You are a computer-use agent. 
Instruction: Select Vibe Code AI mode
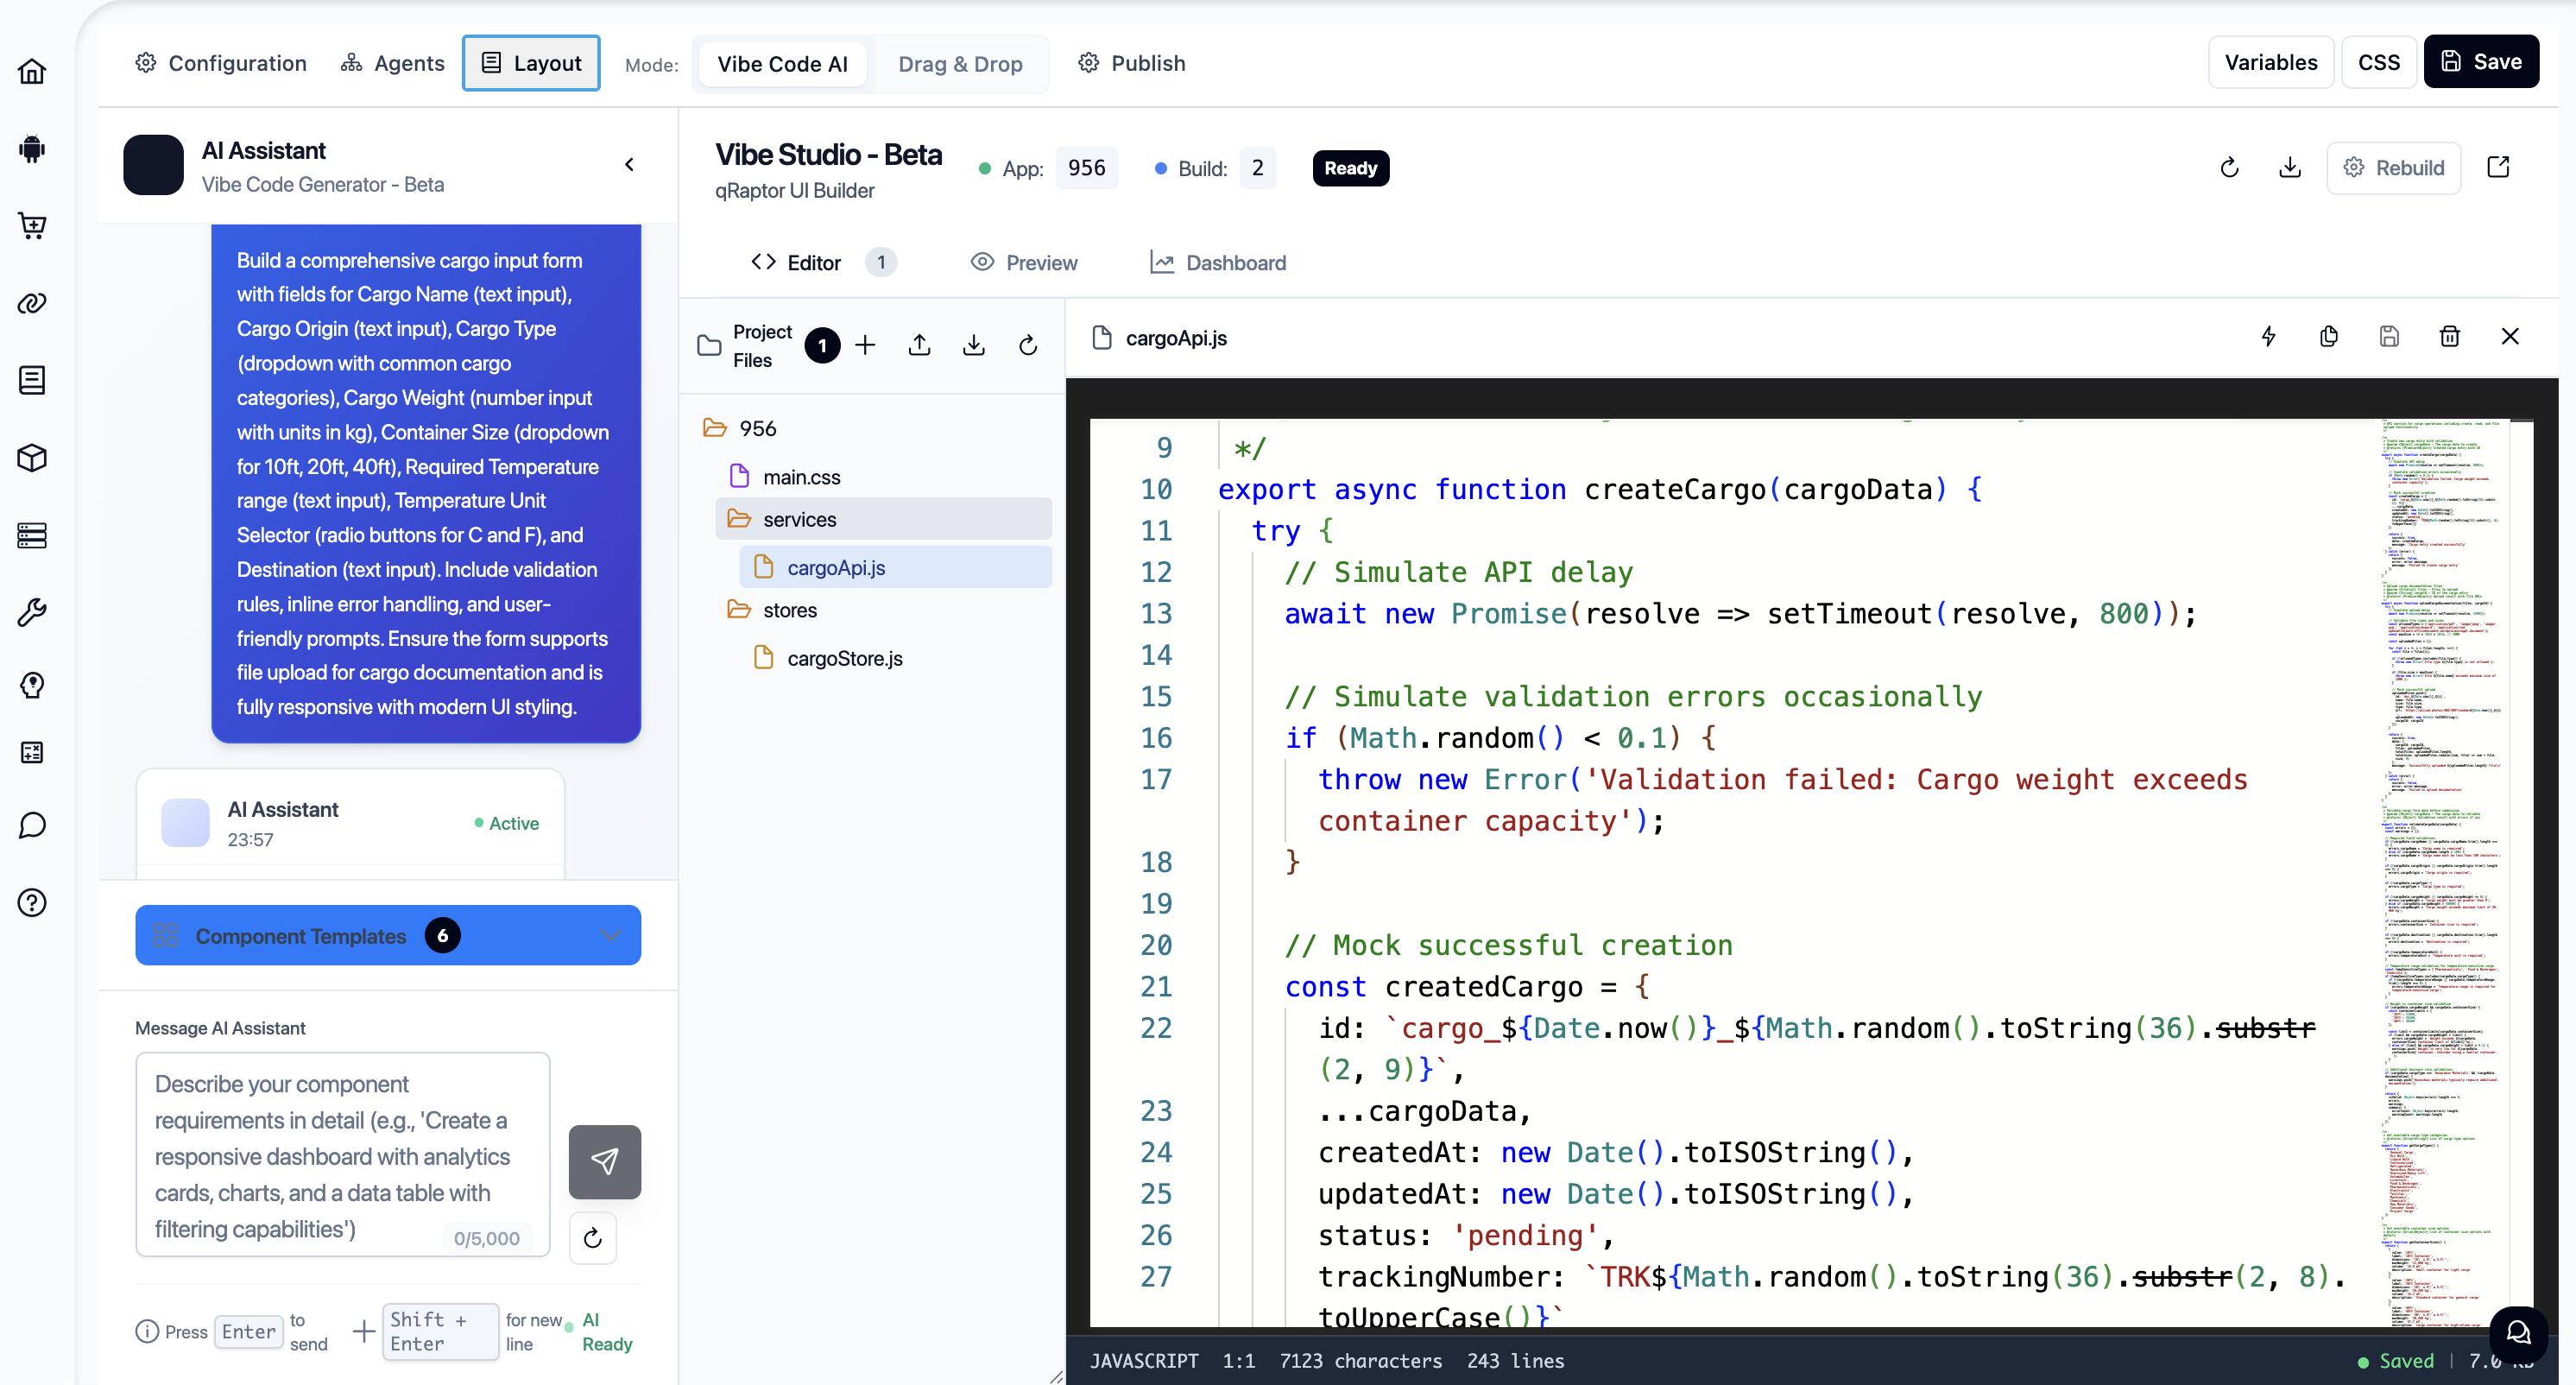pyautogui.click(x=782, y=64)
